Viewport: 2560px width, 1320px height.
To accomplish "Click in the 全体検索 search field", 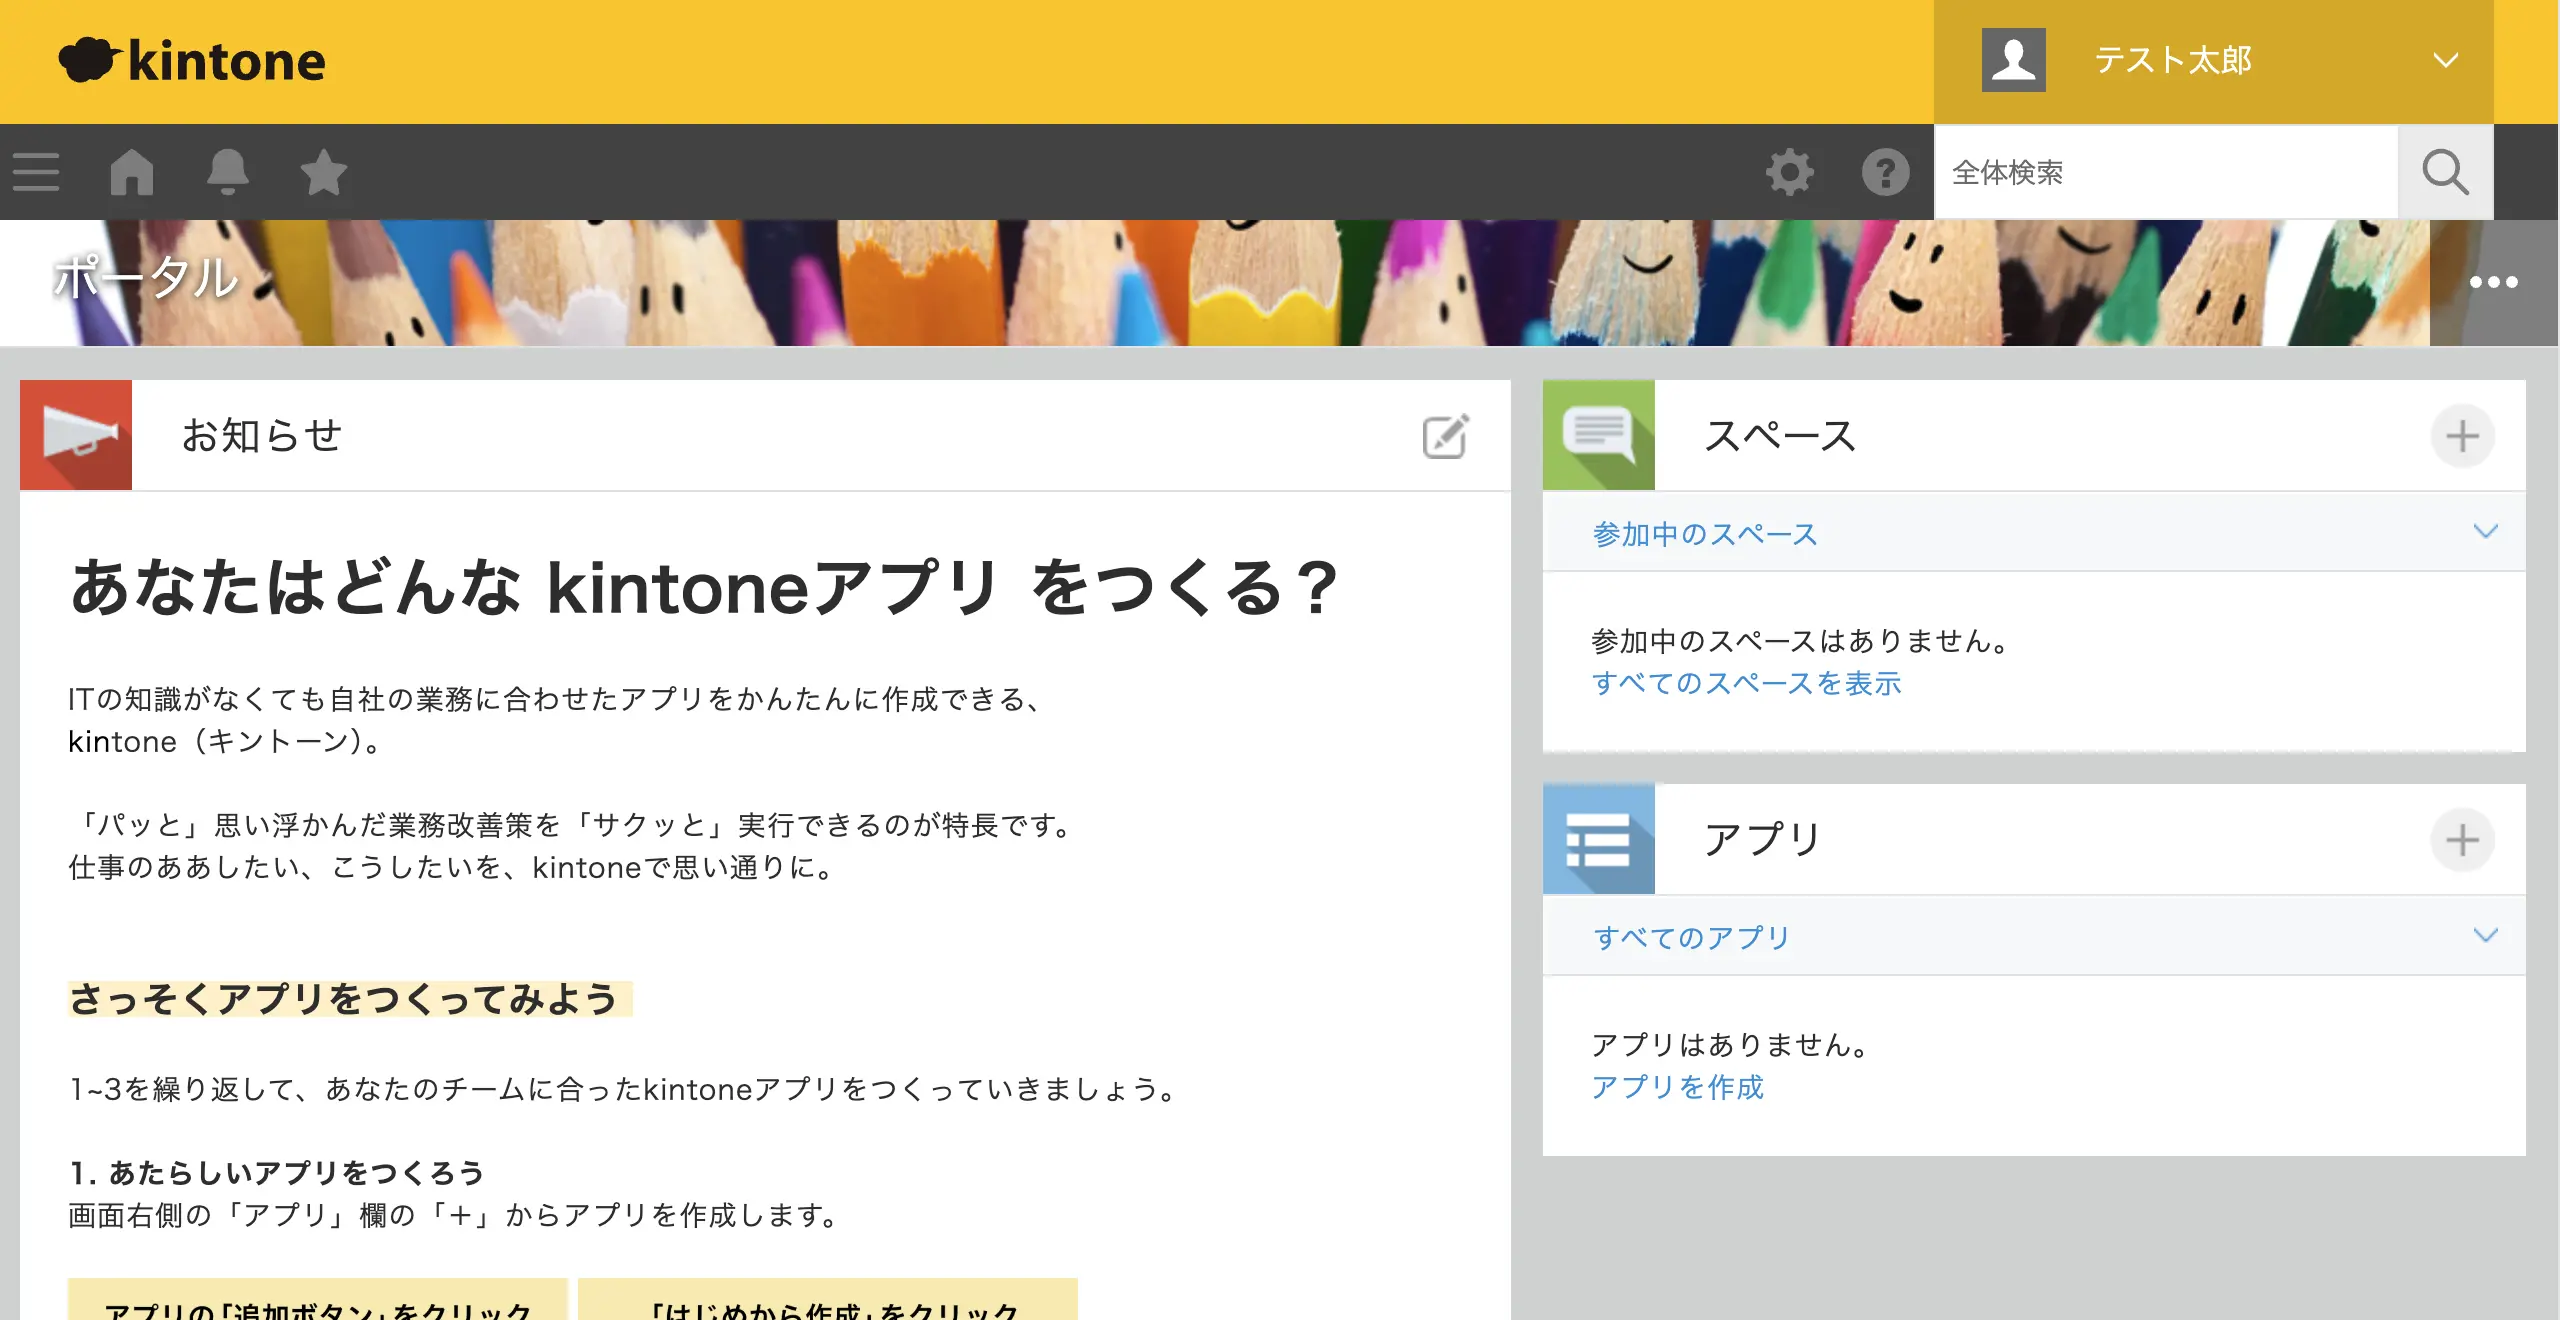I will click(x=2166, y=172).
